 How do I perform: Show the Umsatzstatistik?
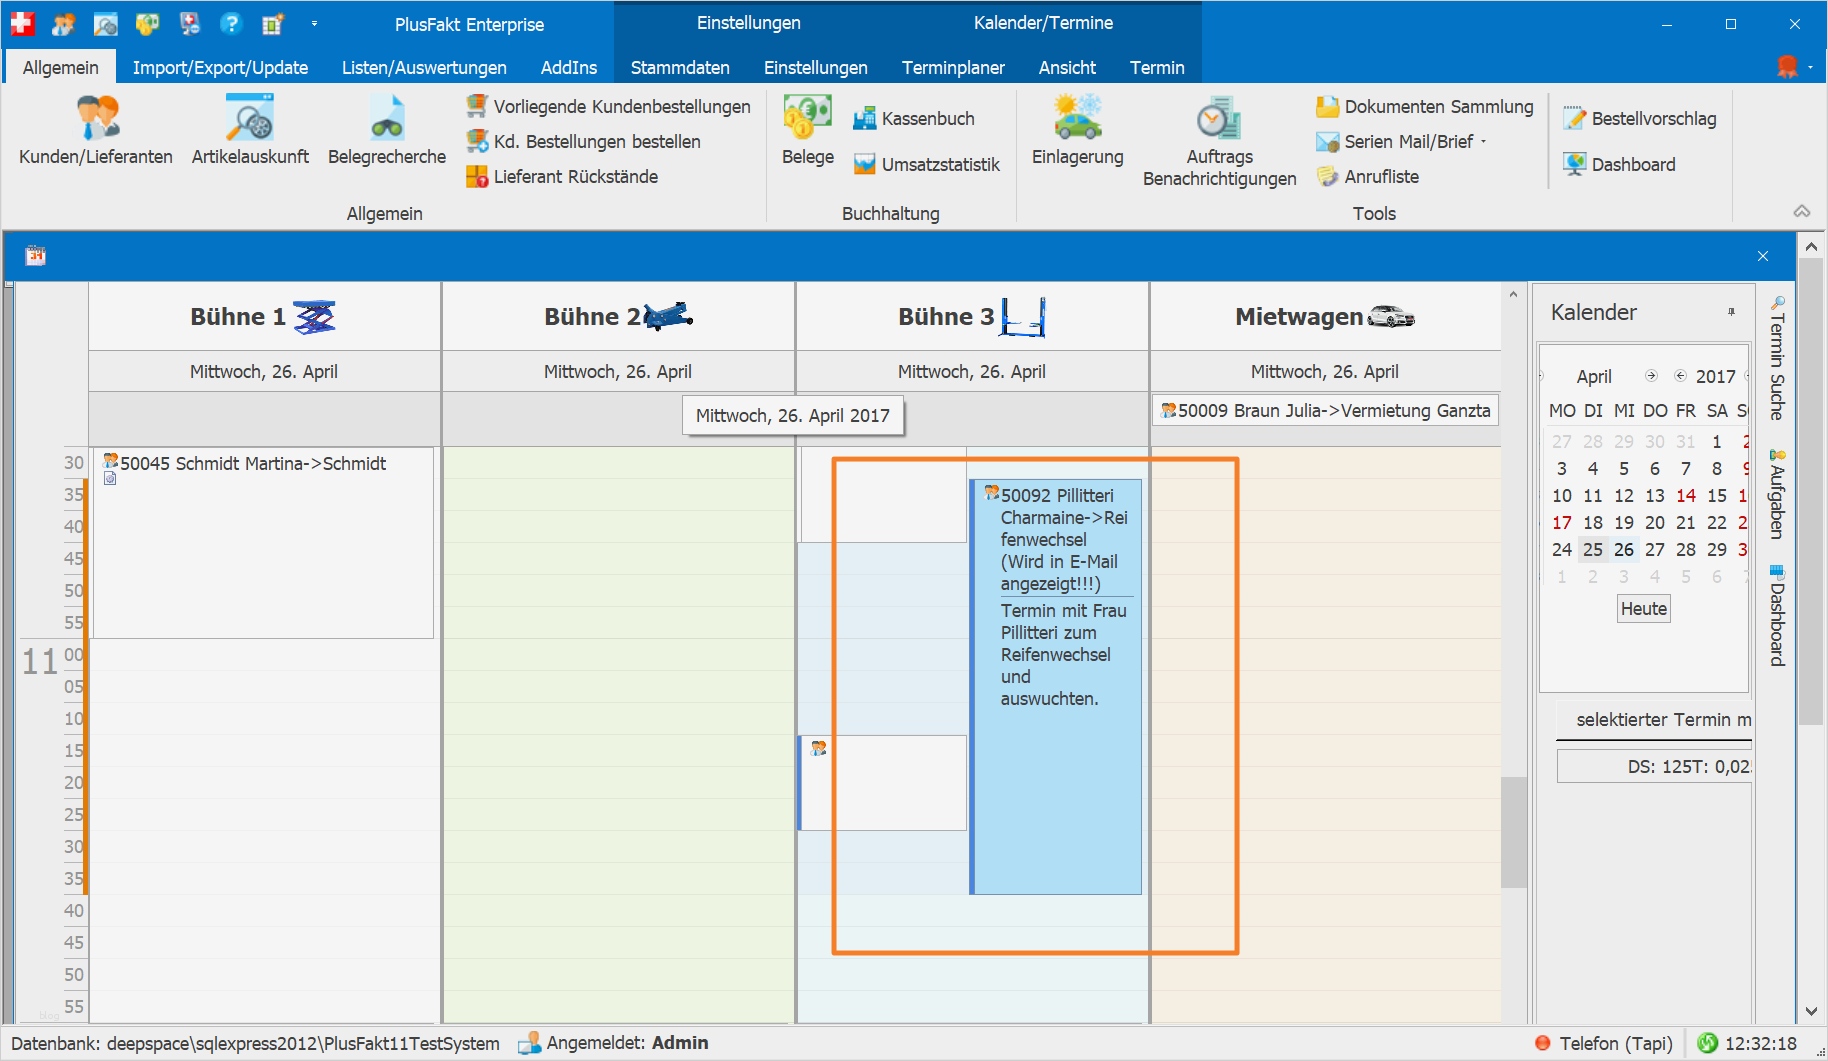pos(927,164)
